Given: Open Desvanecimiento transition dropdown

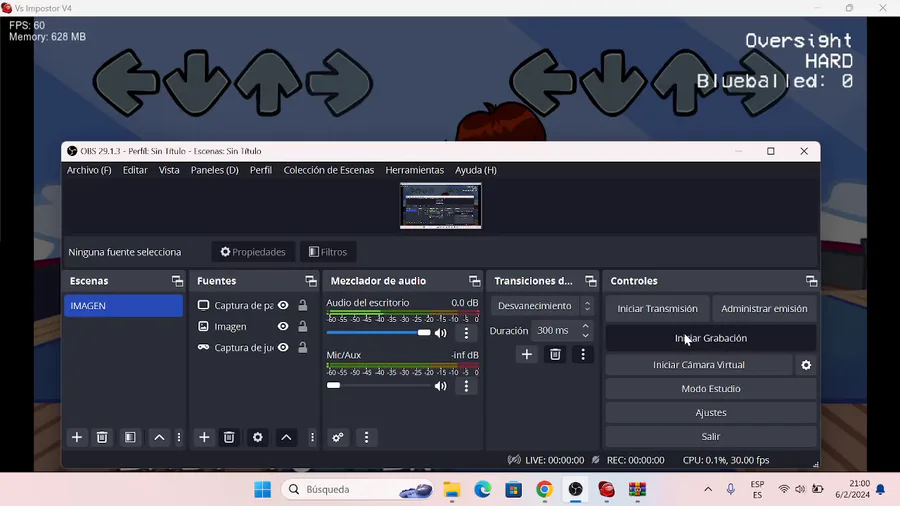Looking at the screenshot, I should [x=542, y=306].
